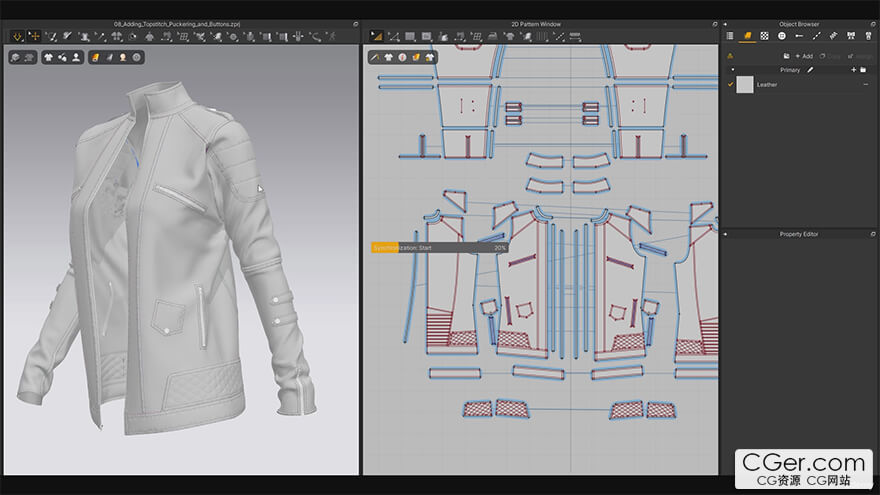Screen dimensions: 880x495
Task: Toggle garment display in 3D viewport
Action: point(49,57)
